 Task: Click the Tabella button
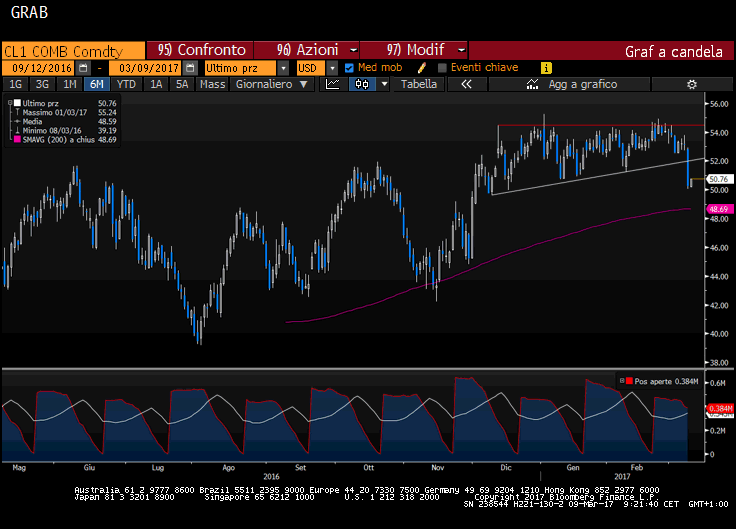[419, 85]
